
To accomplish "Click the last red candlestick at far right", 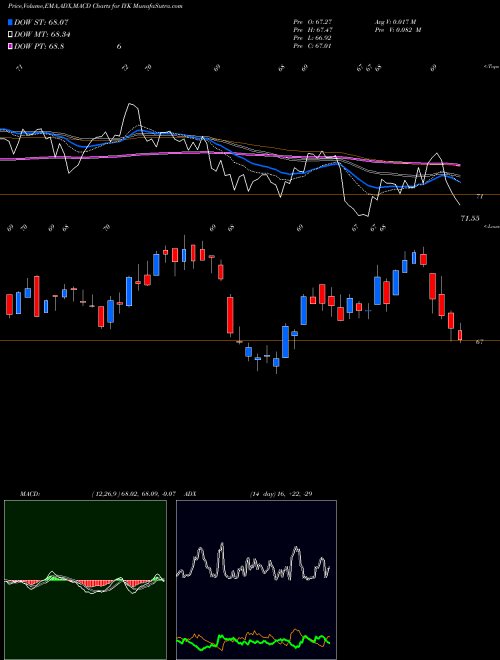I will point(460,335).
